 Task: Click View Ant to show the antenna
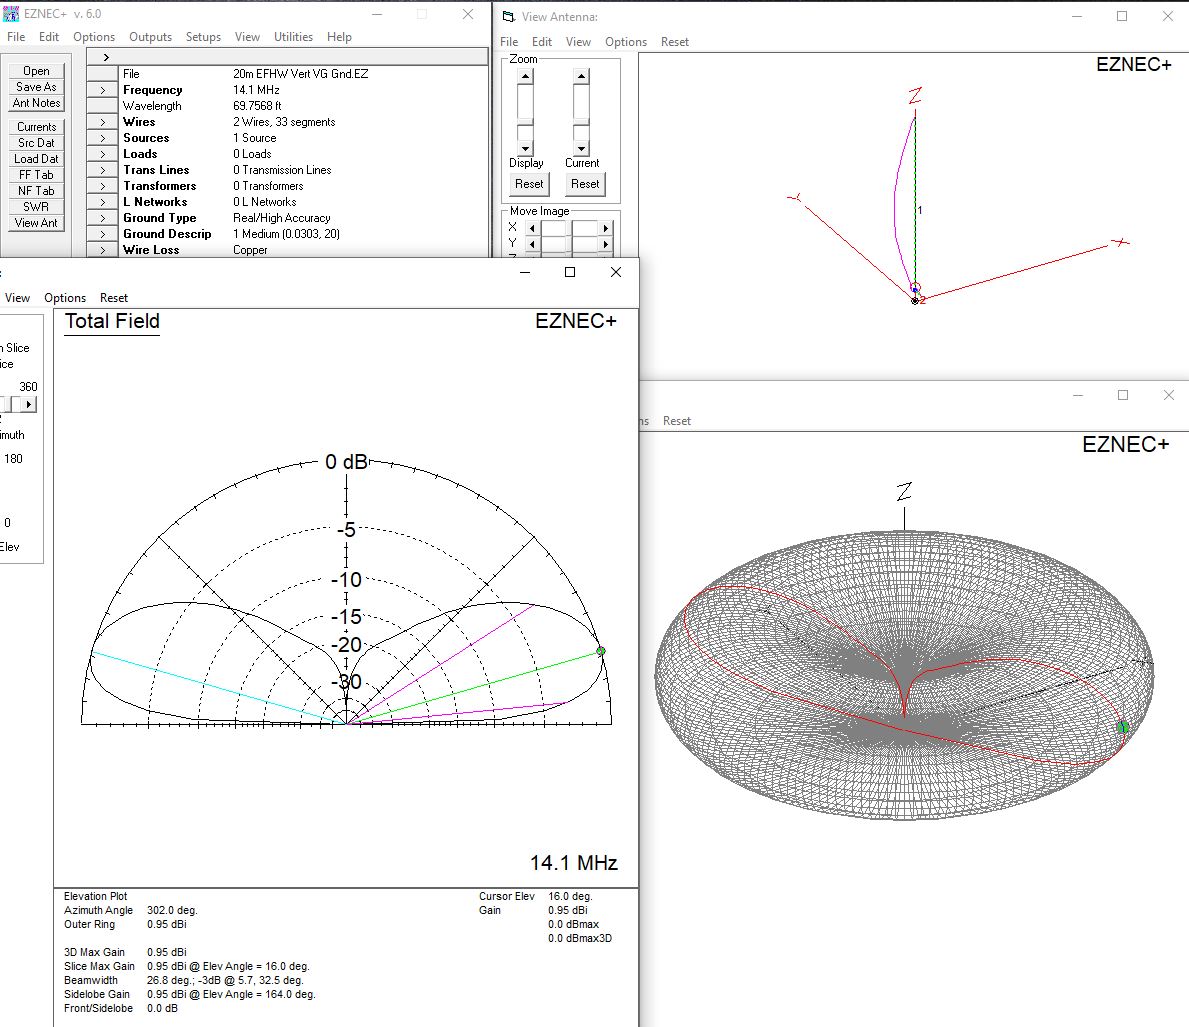[x=36, y=223]
